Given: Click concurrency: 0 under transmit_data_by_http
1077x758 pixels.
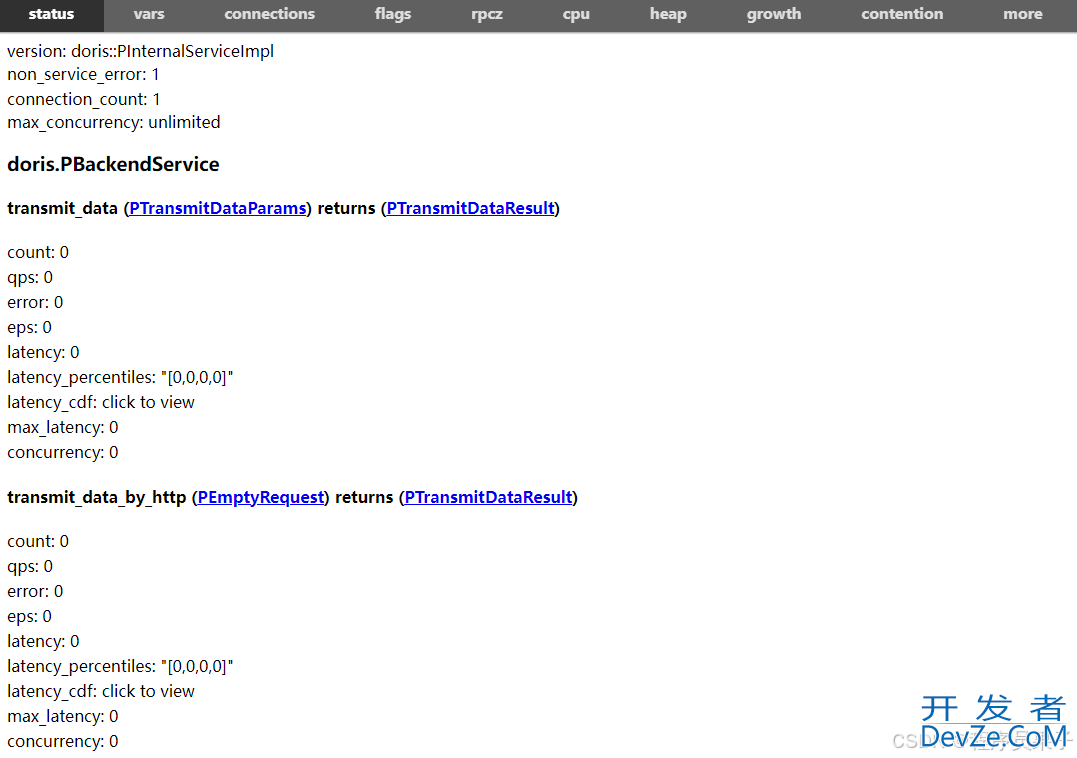Looking at the screenshot, I should point(63,742).
